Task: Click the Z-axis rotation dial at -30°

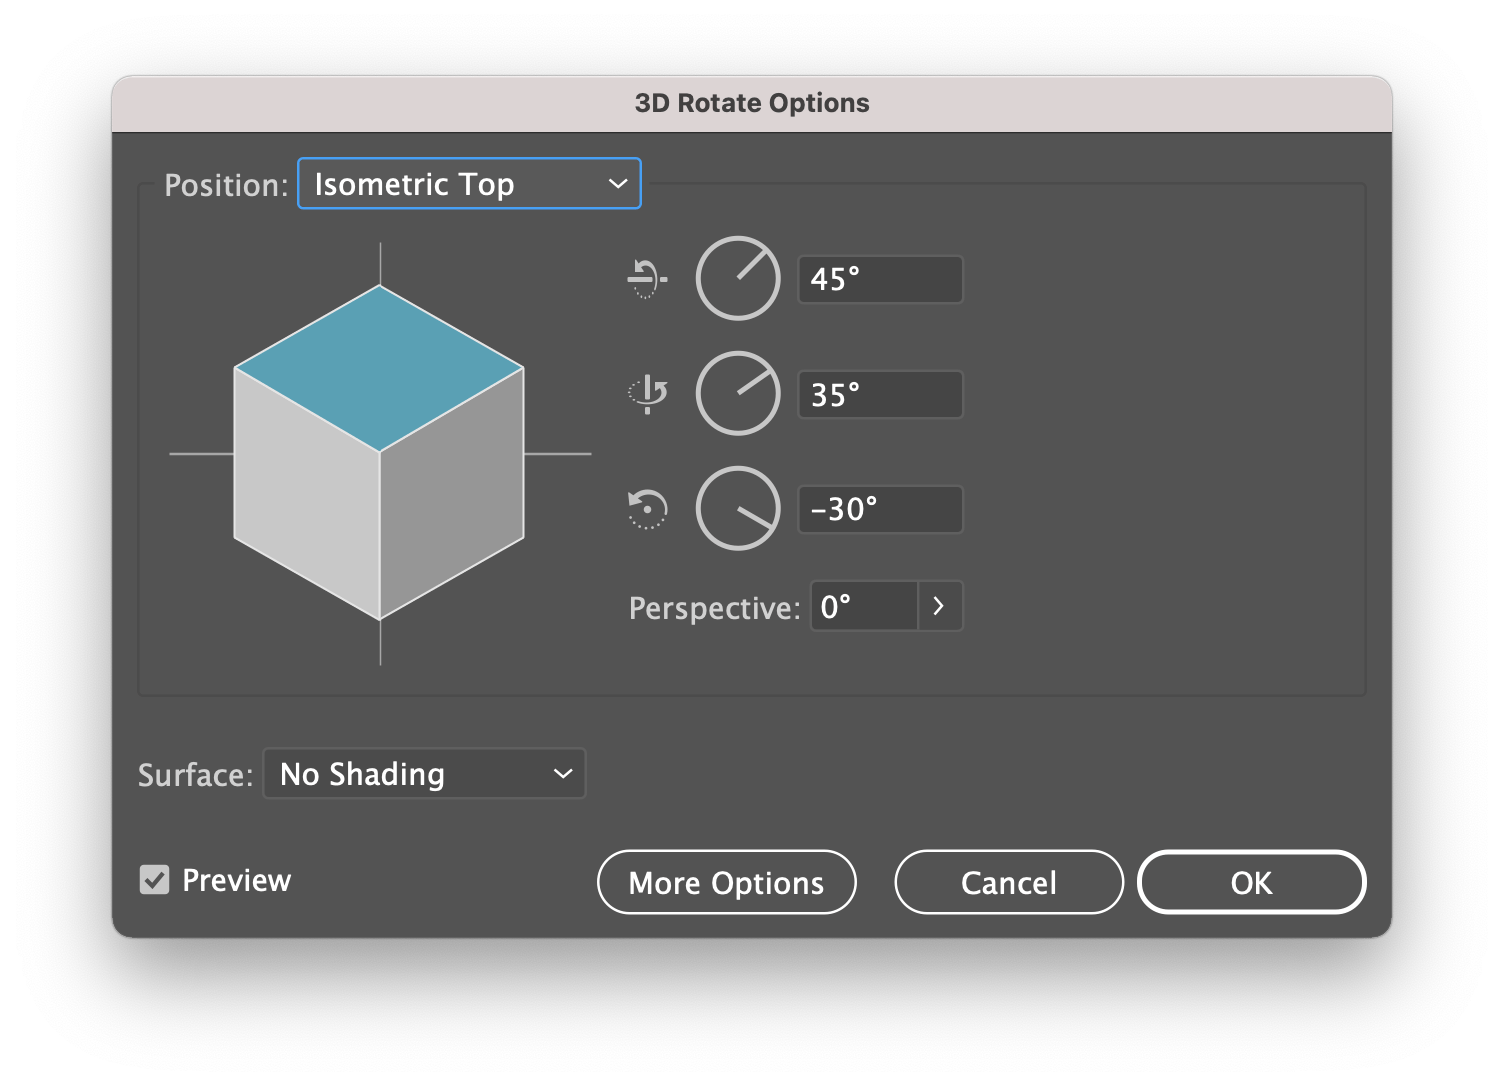Action: pyautogui.click(x=738, y=508)
